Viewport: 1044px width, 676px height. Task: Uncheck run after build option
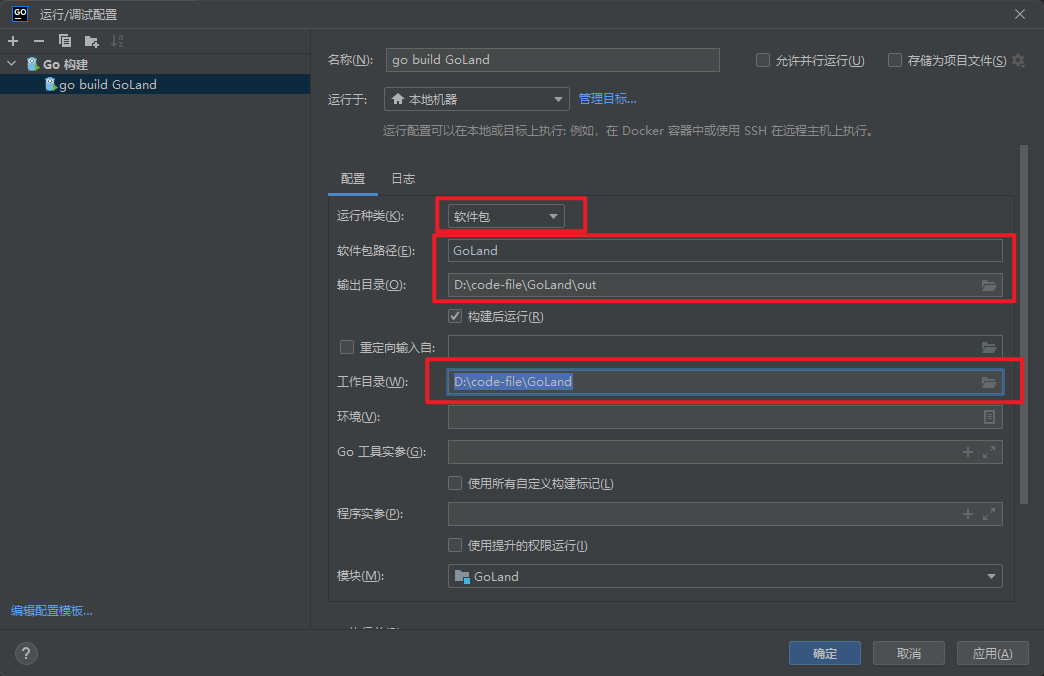(x=455, y=316)
